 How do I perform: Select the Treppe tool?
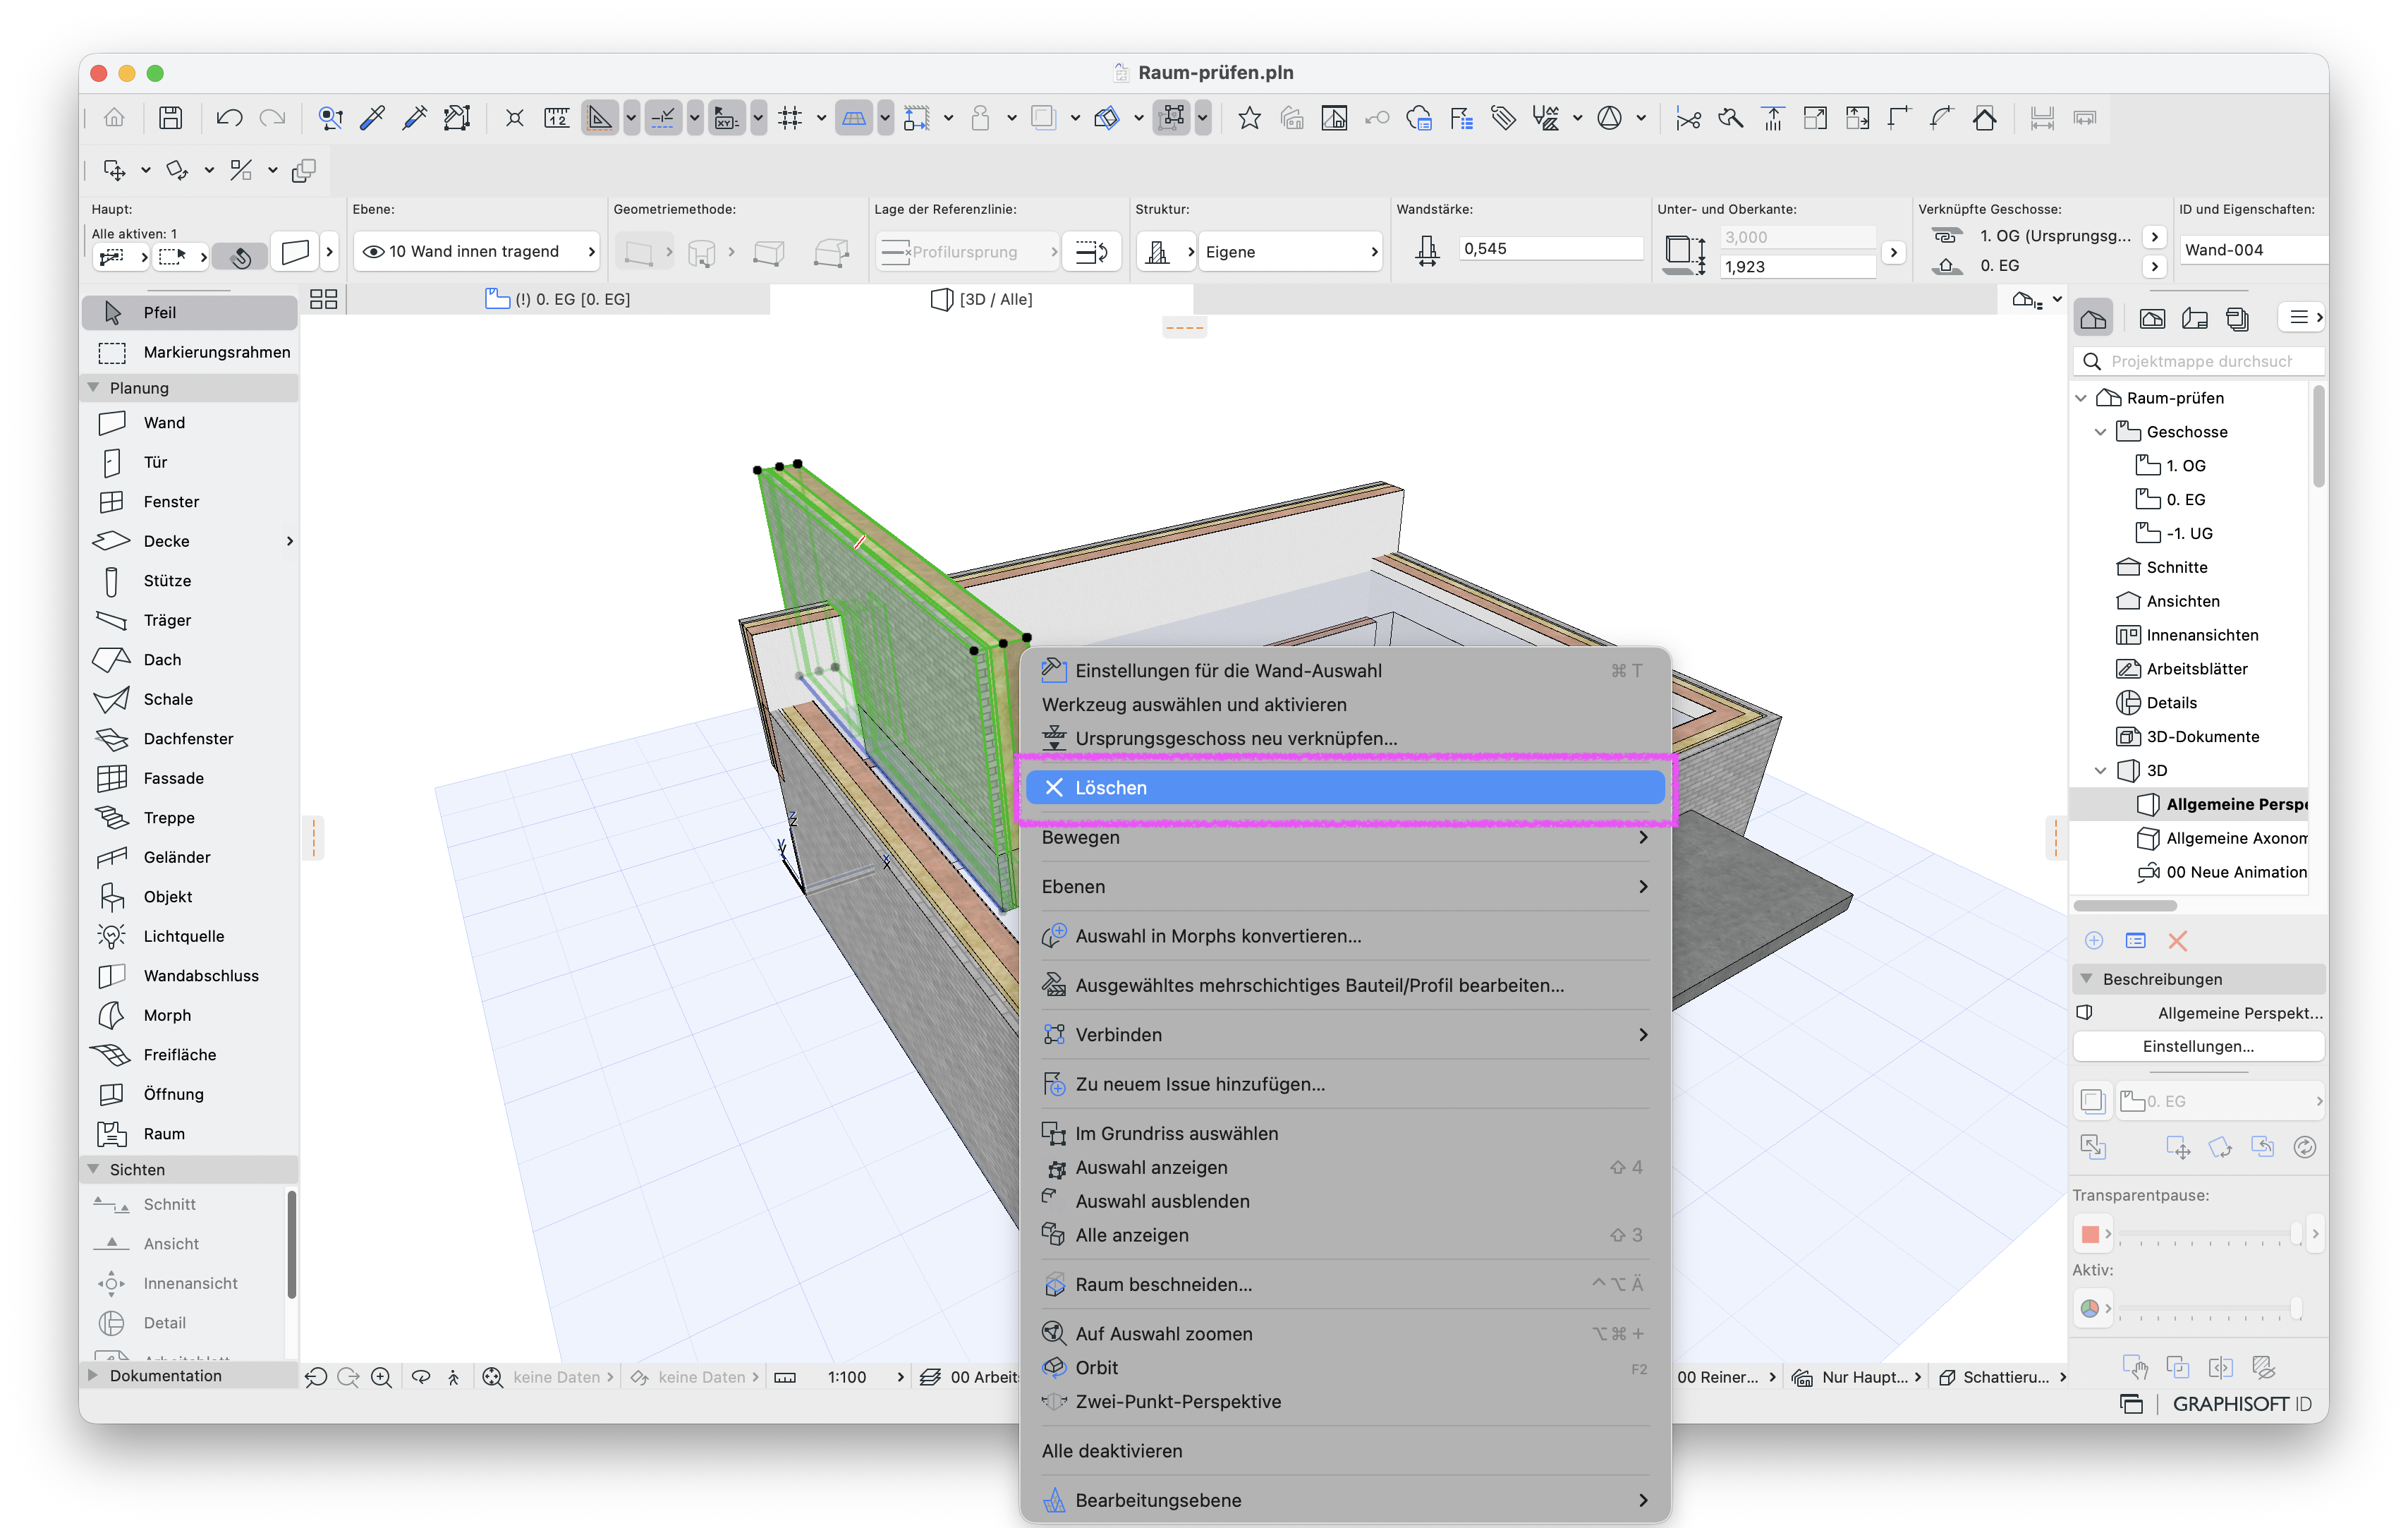point(189,818)
